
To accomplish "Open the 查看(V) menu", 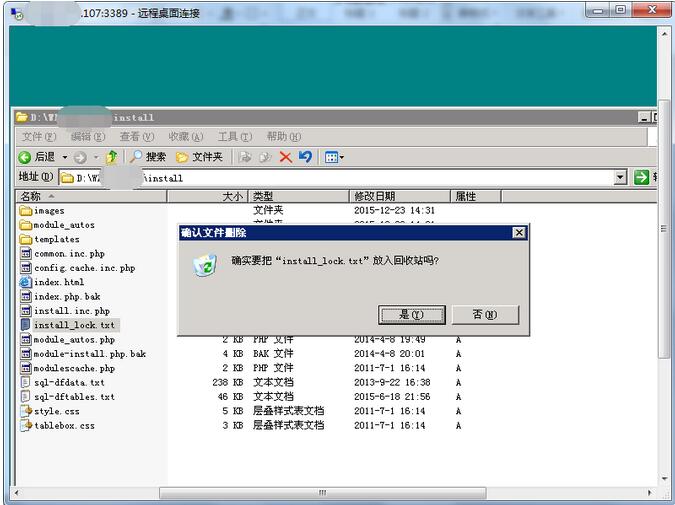I will (x=136, y=136).
